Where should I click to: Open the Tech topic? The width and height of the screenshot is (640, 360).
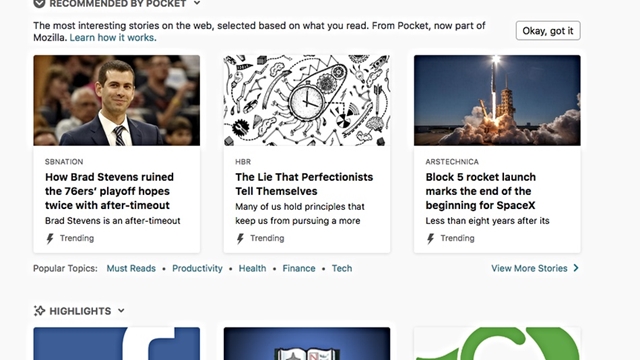click(x=342, y=268)
